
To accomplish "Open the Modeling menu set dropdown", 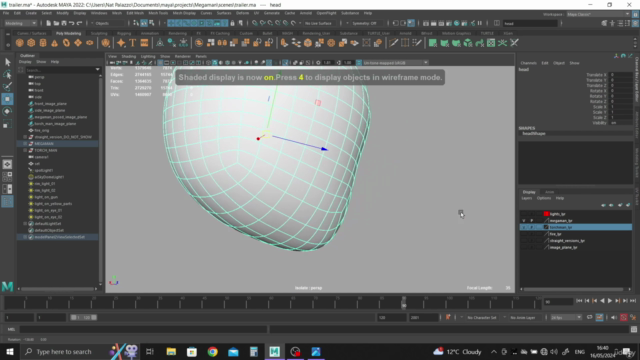I will click(x=20, y=23).
